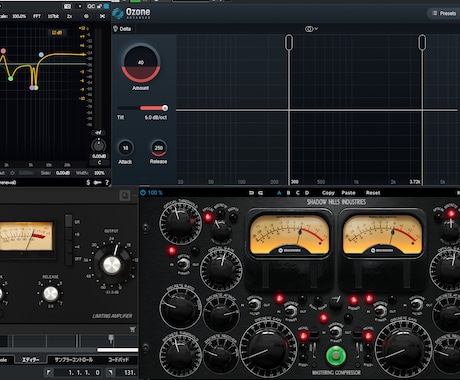Click the key license icon in EQ footer
This screenshot has height=380, width=460.
pyautogui.click(x=97, y=182)
